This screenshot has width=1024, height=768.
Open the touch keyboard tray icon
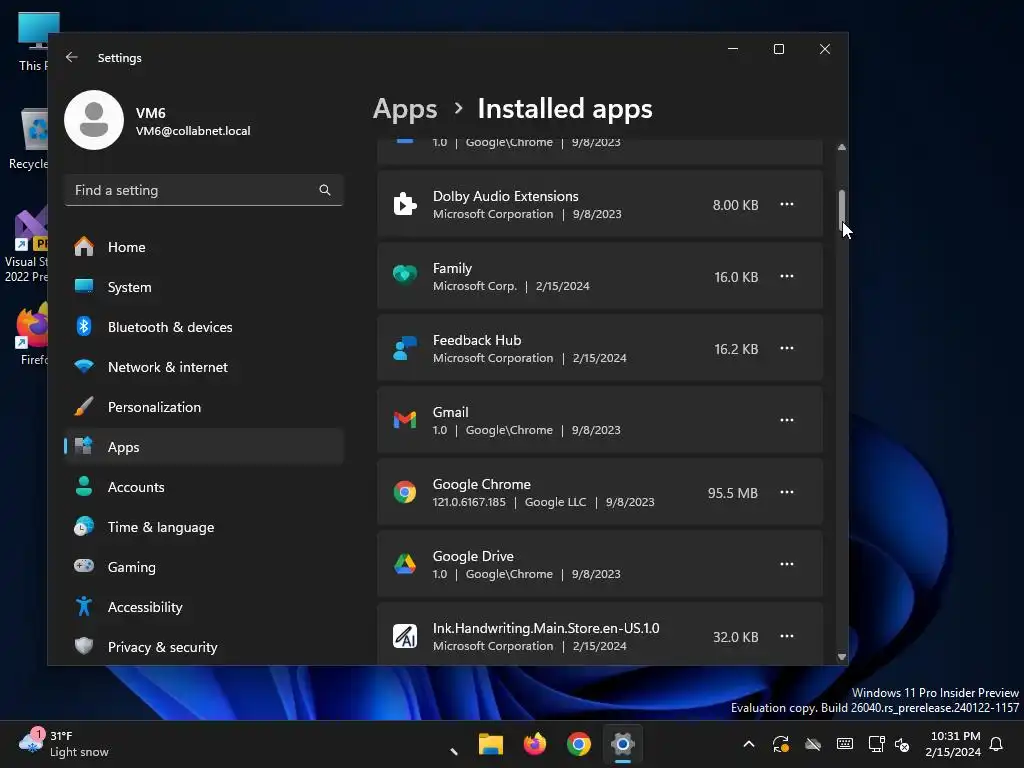[x=844, y=744]
